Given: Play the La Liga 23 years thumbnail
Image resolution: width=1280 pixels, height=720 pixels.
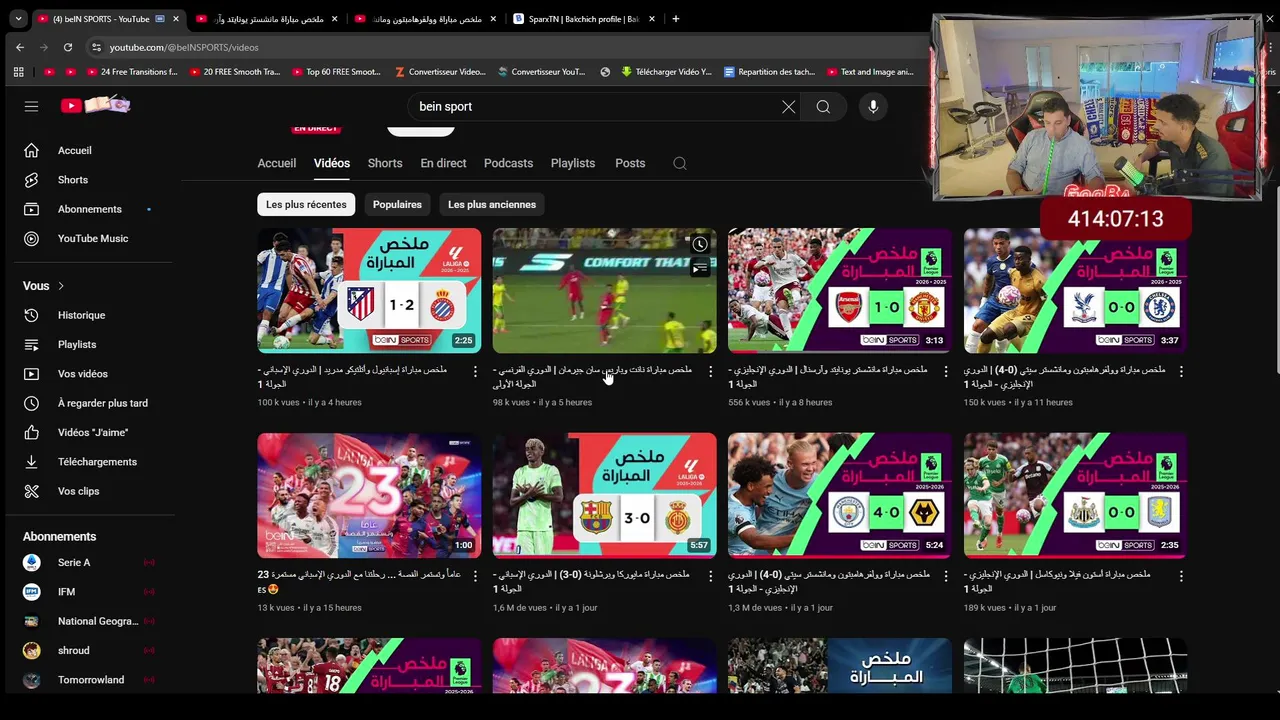Looking at the screenshot, I should click(369, 495).
